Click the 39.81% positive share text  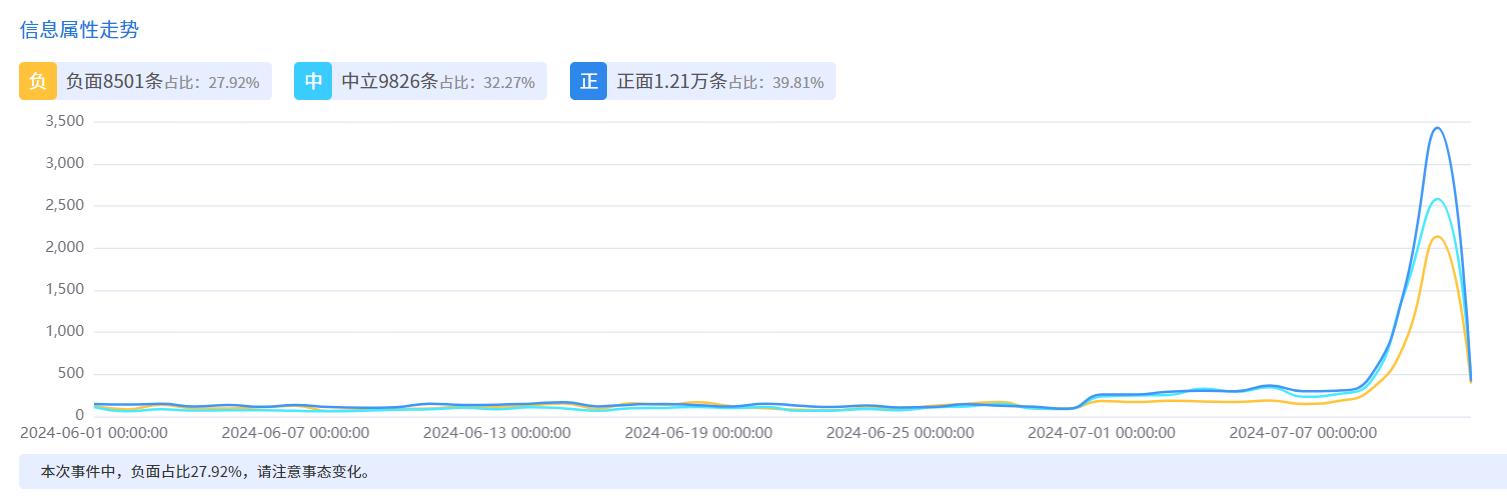point(797,82)
